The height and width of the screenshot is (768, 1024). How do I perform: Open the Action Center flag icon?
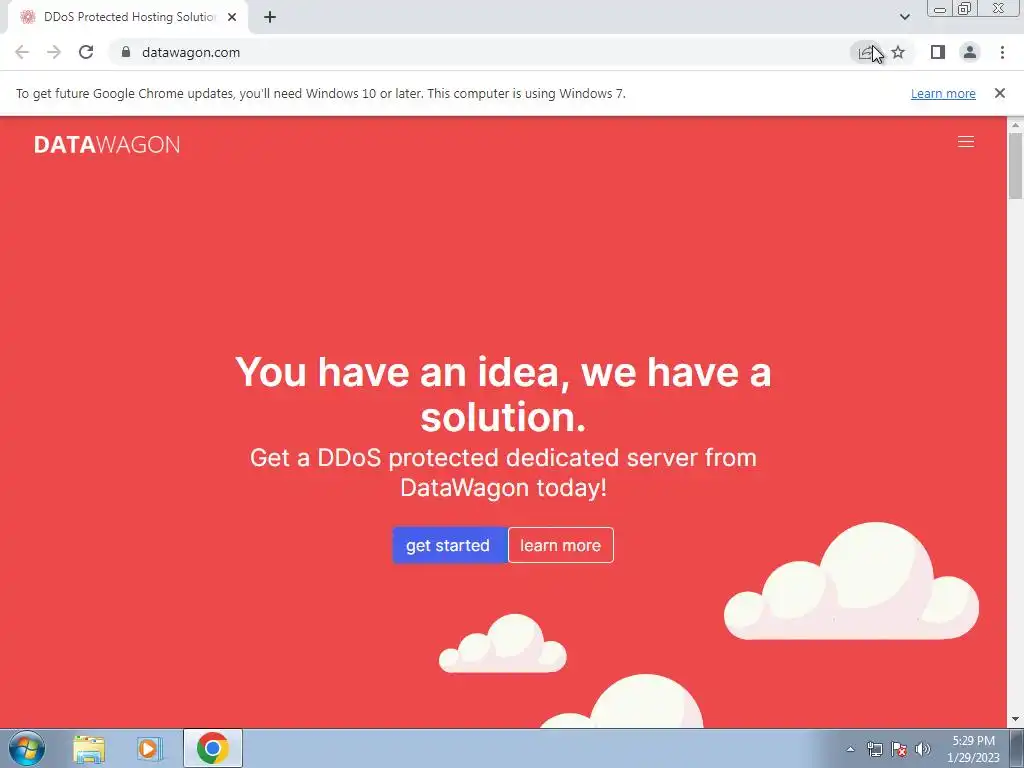pos(899,749)
